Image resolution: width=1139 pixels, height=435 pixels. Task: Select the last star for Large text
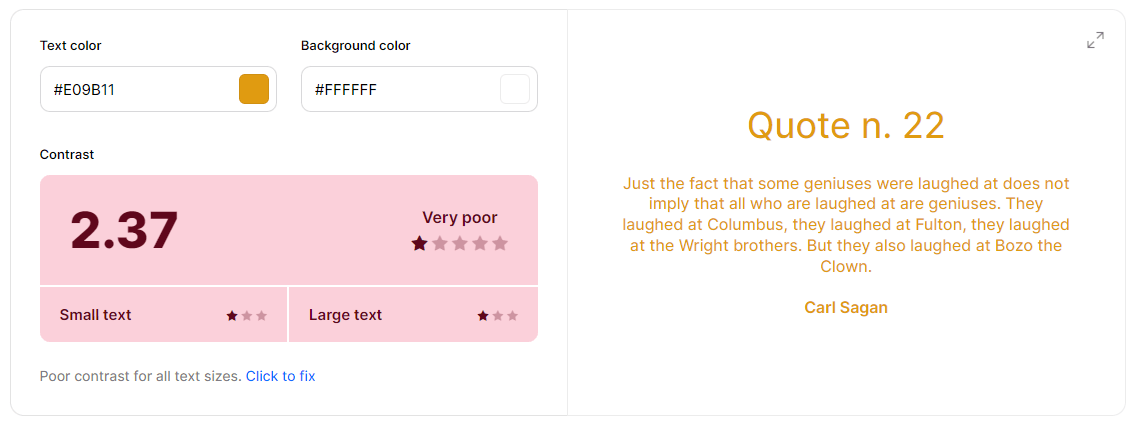click(512, 315)
